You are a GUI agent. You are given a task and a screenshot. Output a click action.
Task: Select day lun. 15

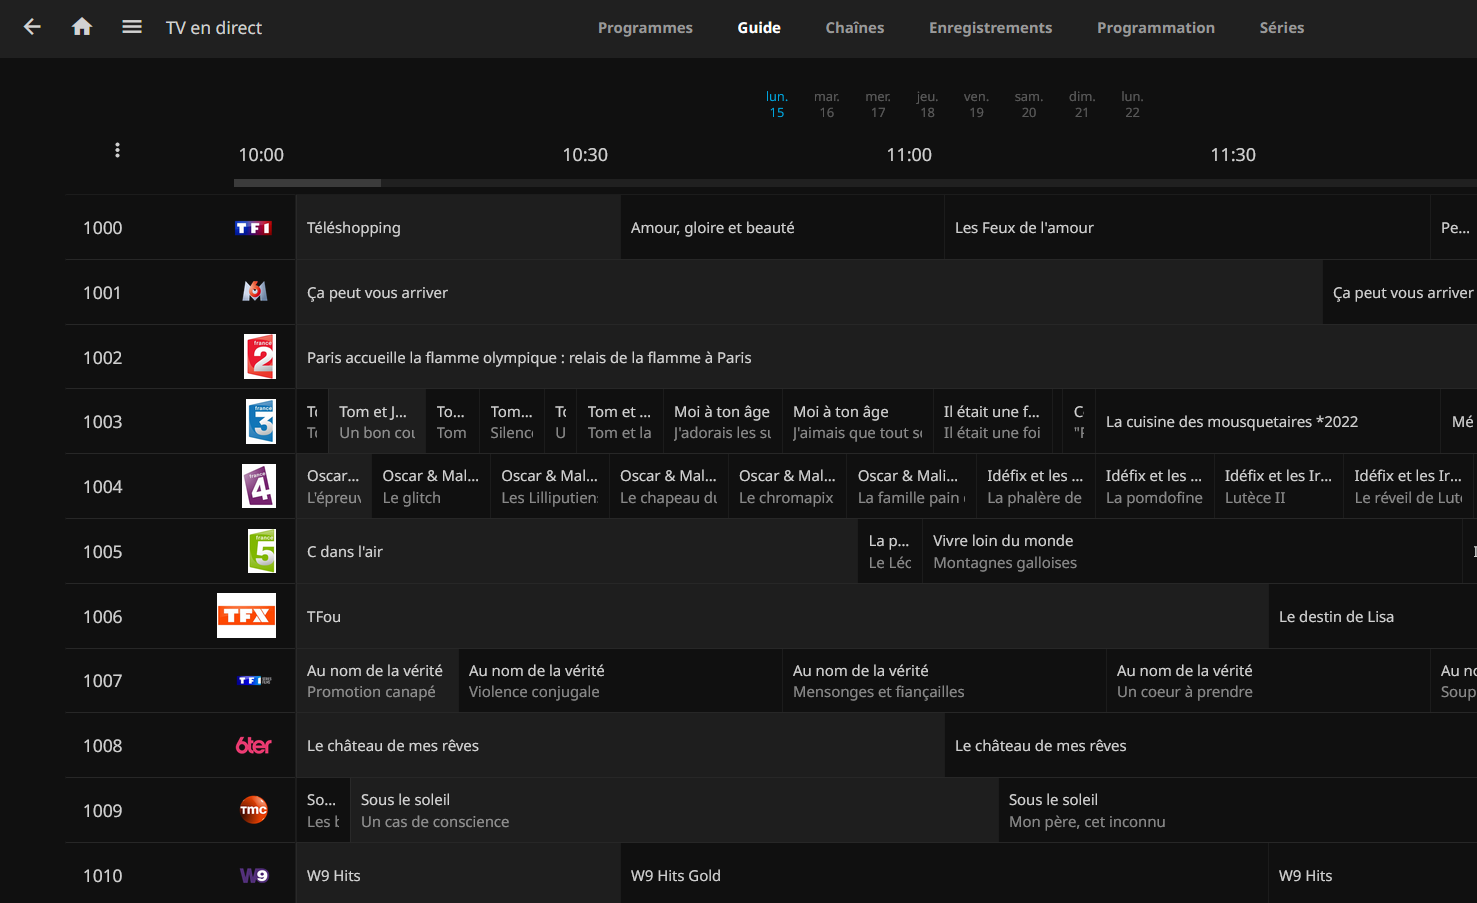click(777, 104)
